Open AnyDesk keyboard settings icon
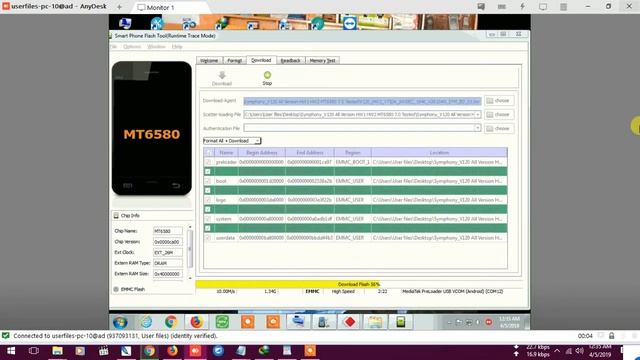The width and height of the screenshot is (640, 360). 502,7
